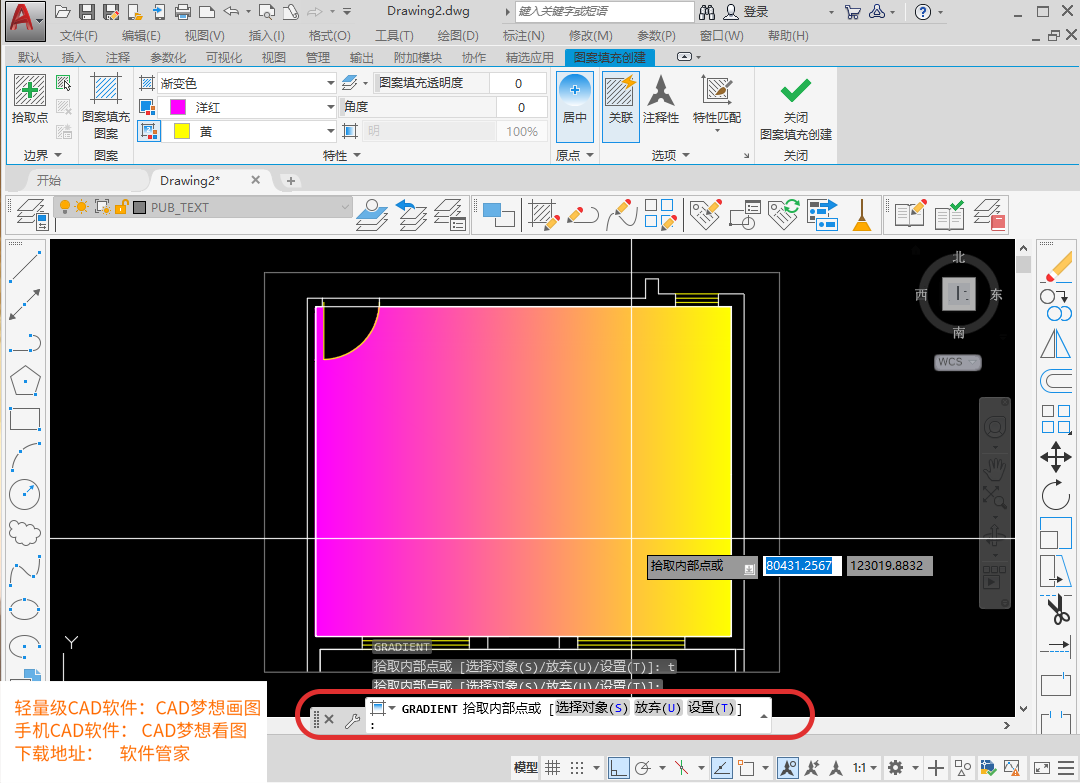Switch to the 开始 document tab
The height and width of the screenshot is (783, 1080).
point(49,180)
